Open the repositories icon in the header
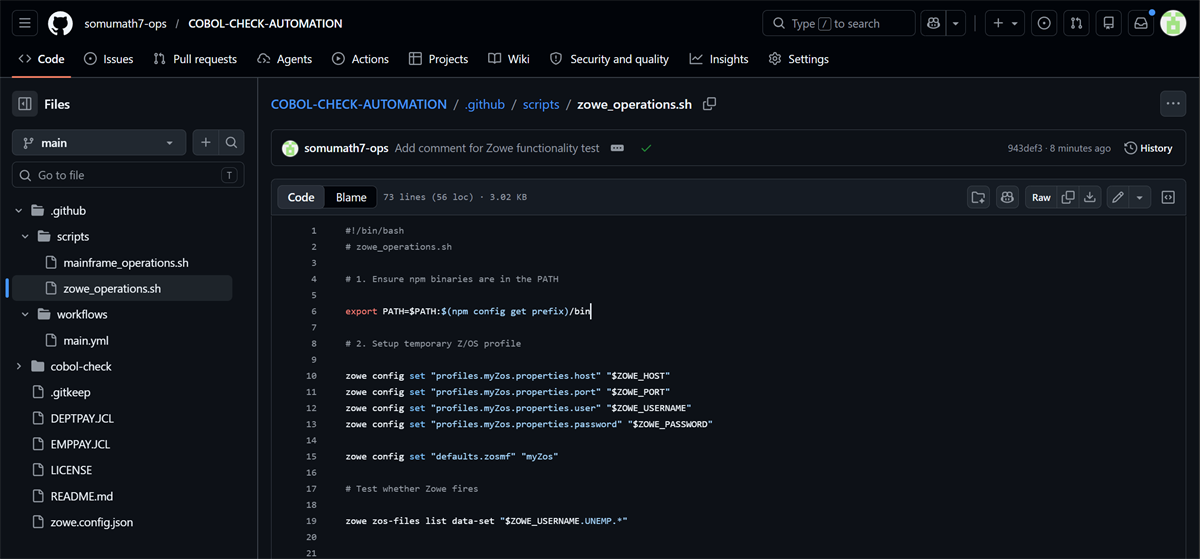Viewport: 1200px width, 559px height. point(1108,23)
